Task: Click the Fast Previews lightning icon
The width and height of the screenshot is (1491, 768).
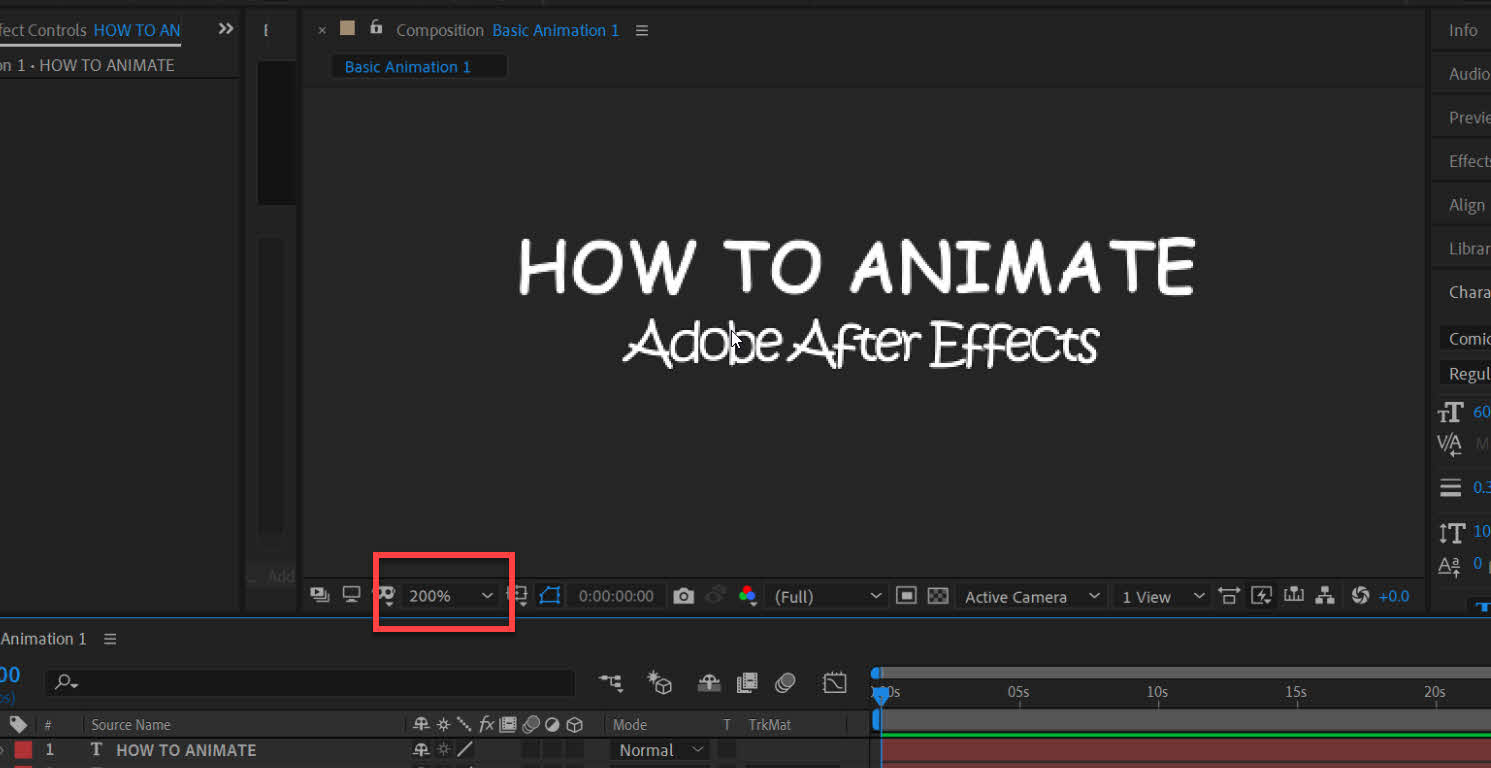Action: [x=1262, y=595]
